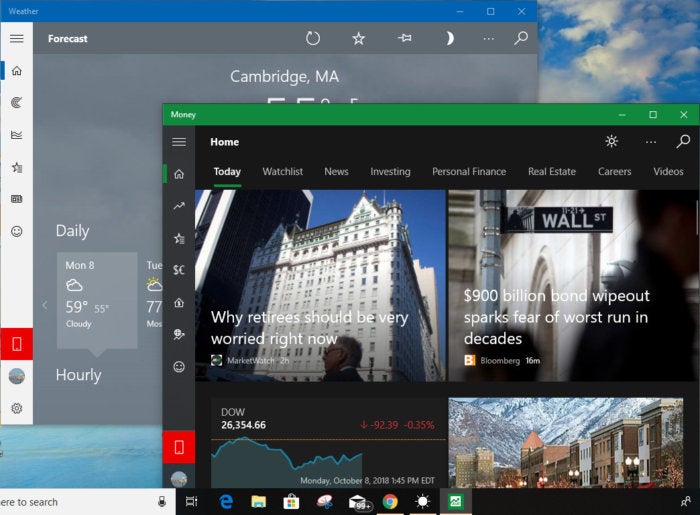Screen dimensions: 700x515
Task: Open Mail app with 99+ badge
Action: coord(358,503)
